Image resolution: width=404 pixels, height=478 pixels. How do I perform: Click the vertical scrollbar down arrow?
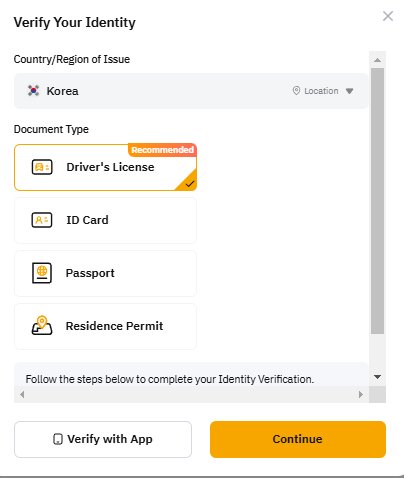coord(377,377)
